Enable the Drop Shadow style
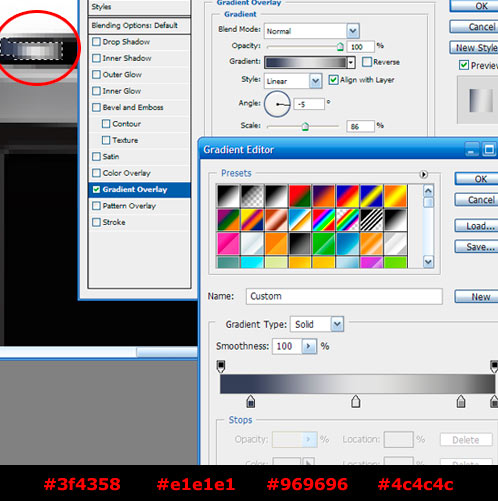 coord(96,42)
